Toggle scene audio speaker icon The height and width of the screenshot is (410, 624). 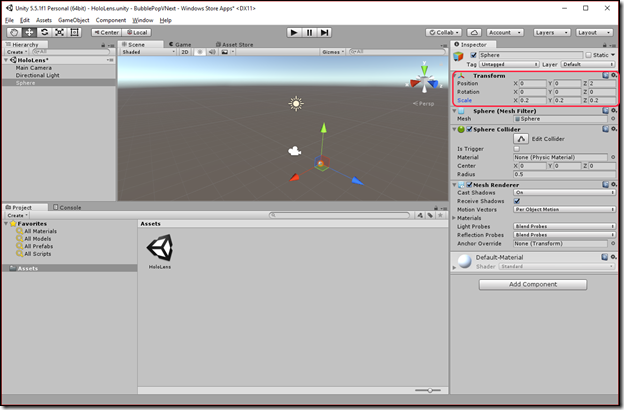click(212, 52)
